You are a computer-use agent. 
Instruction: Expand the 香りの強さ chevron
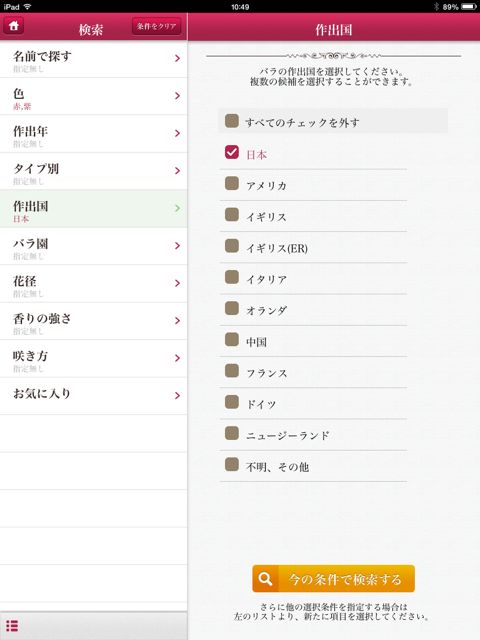(177, 321)
